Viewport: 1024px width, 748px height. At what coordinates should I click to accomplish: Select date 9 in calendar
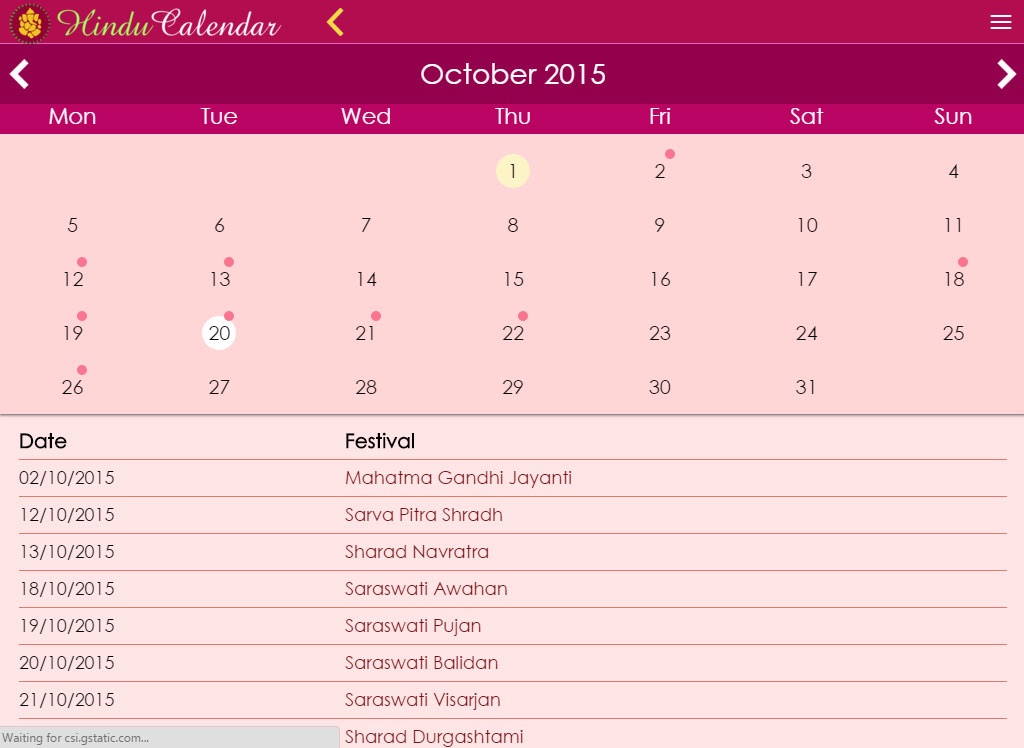660,225
